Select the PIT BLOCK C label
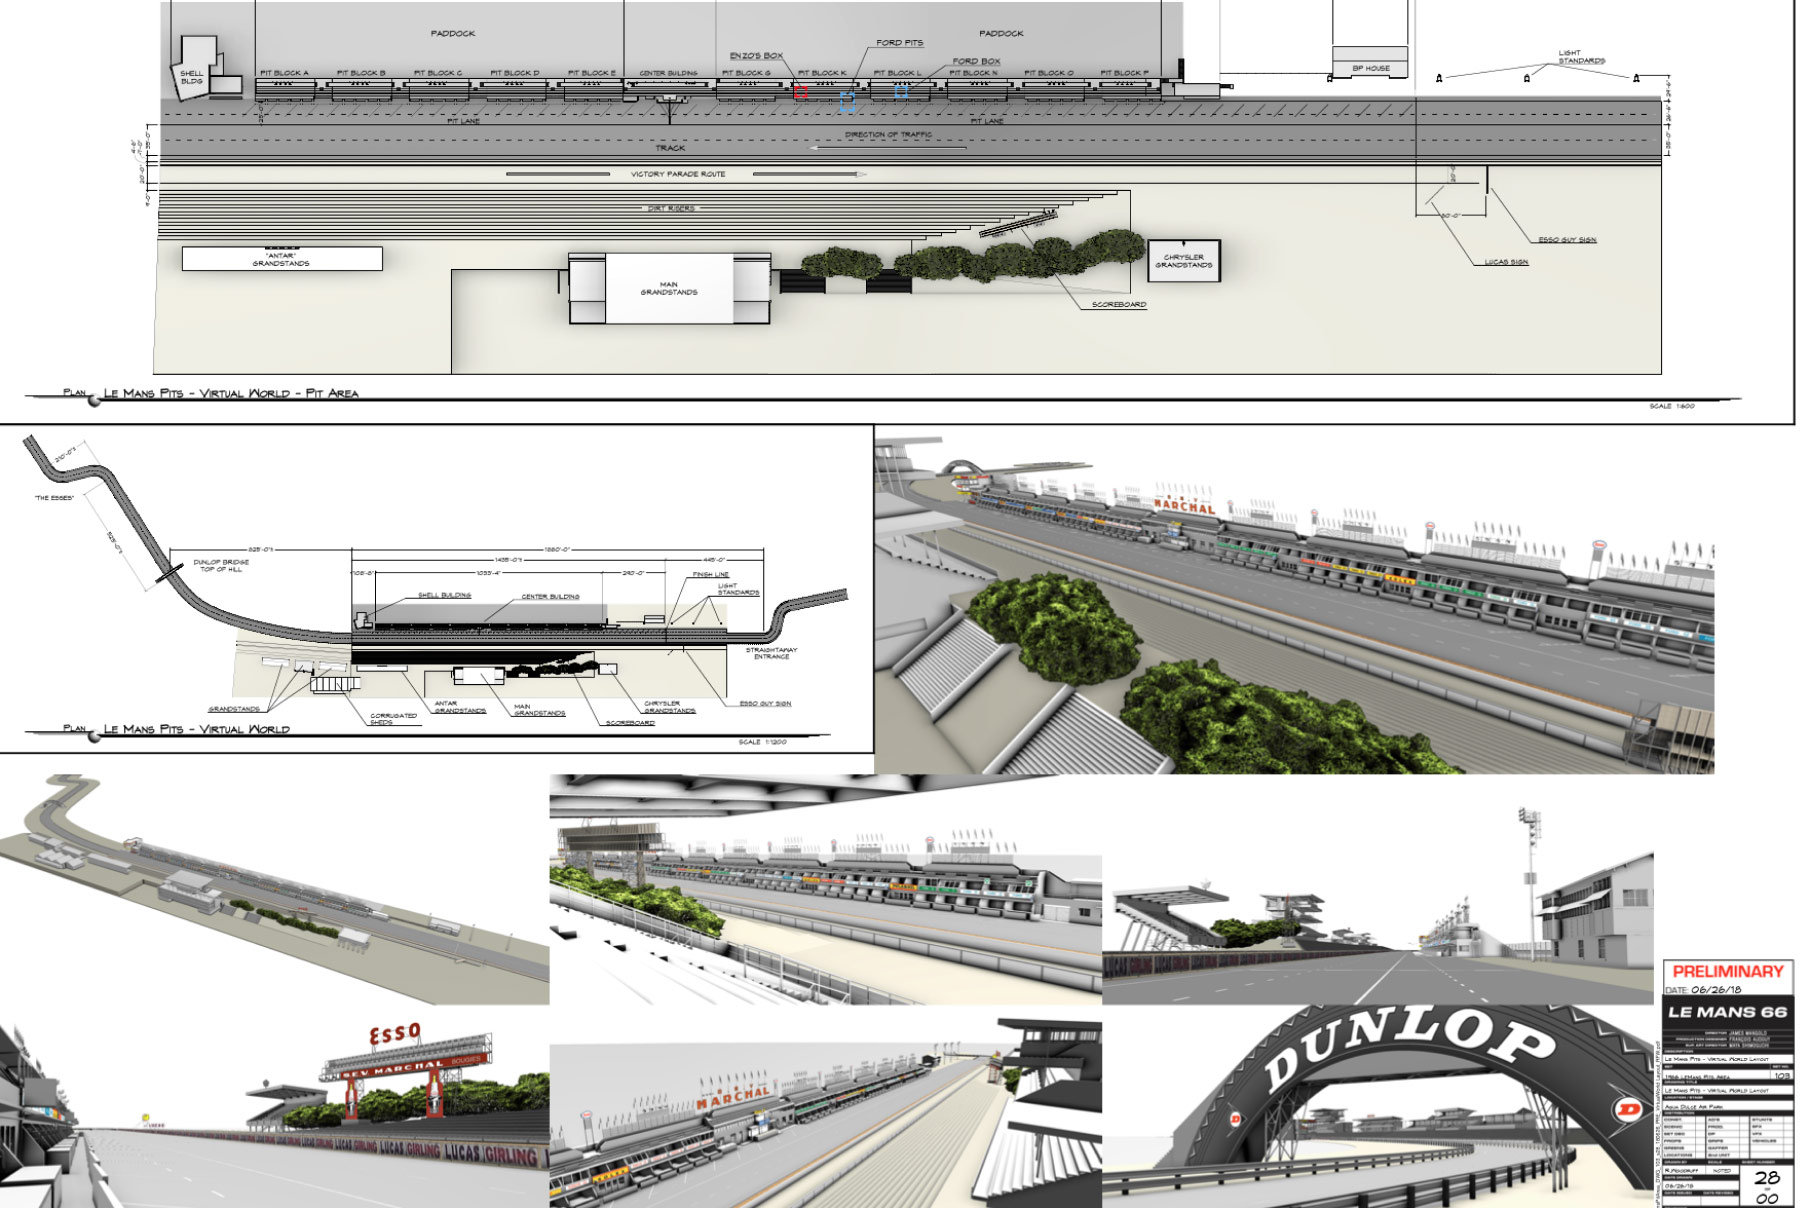Screen dimensions: 1810x1208 coord(438,73)
